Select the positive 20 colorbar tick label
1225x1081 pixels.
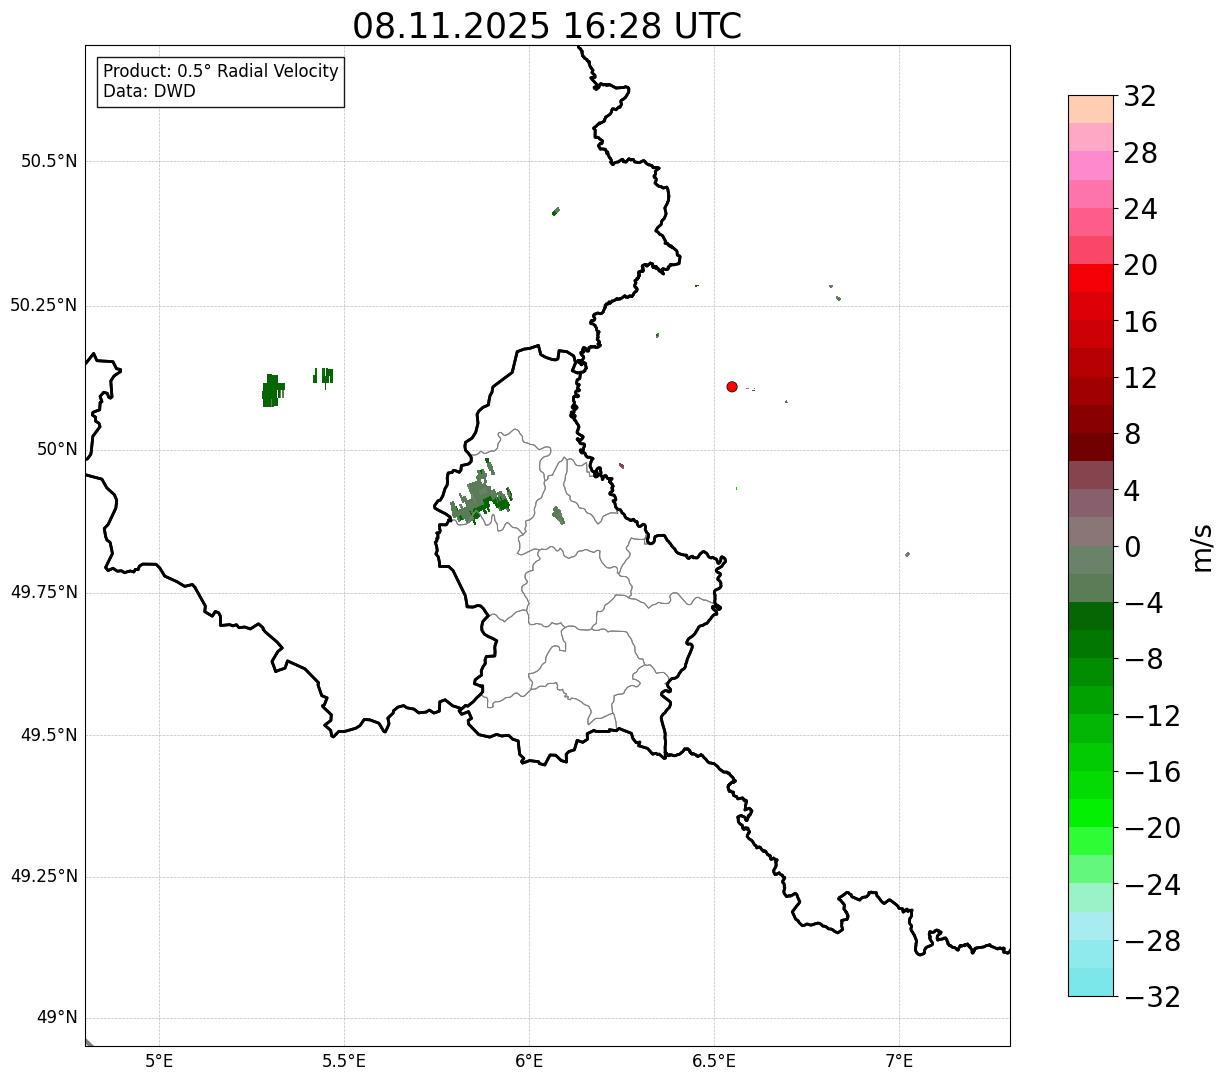(x=1140, y=266)
